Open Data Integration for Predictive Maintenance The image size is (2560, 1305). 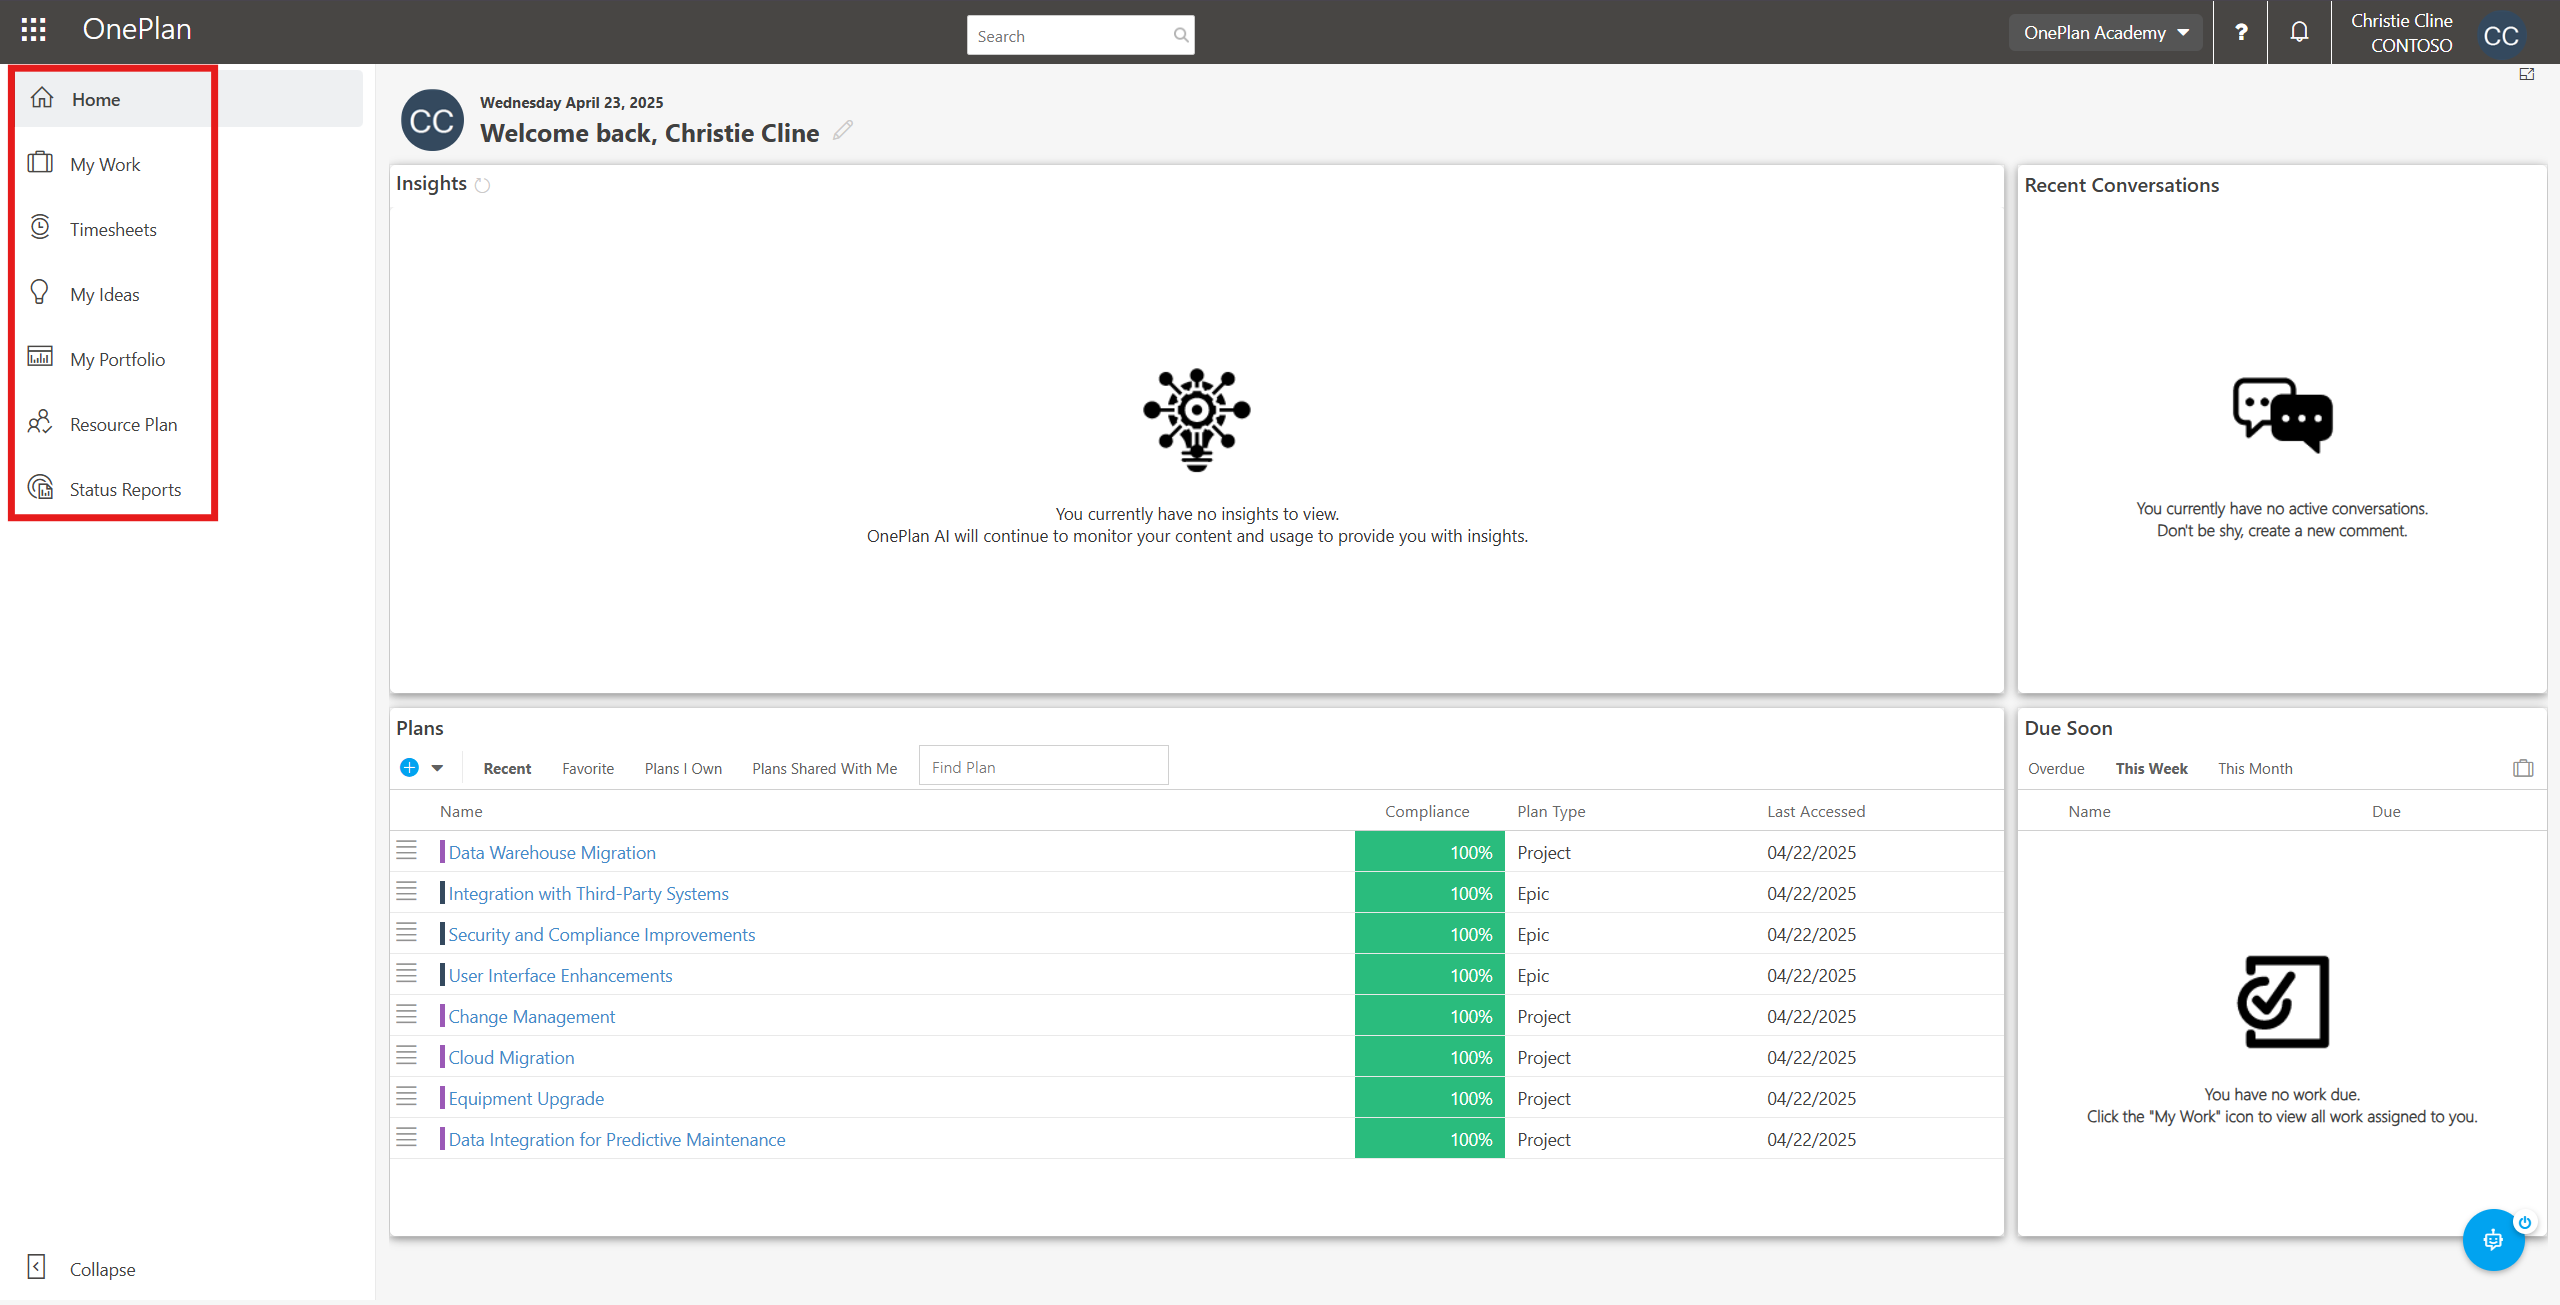[x=616, y=1139]
